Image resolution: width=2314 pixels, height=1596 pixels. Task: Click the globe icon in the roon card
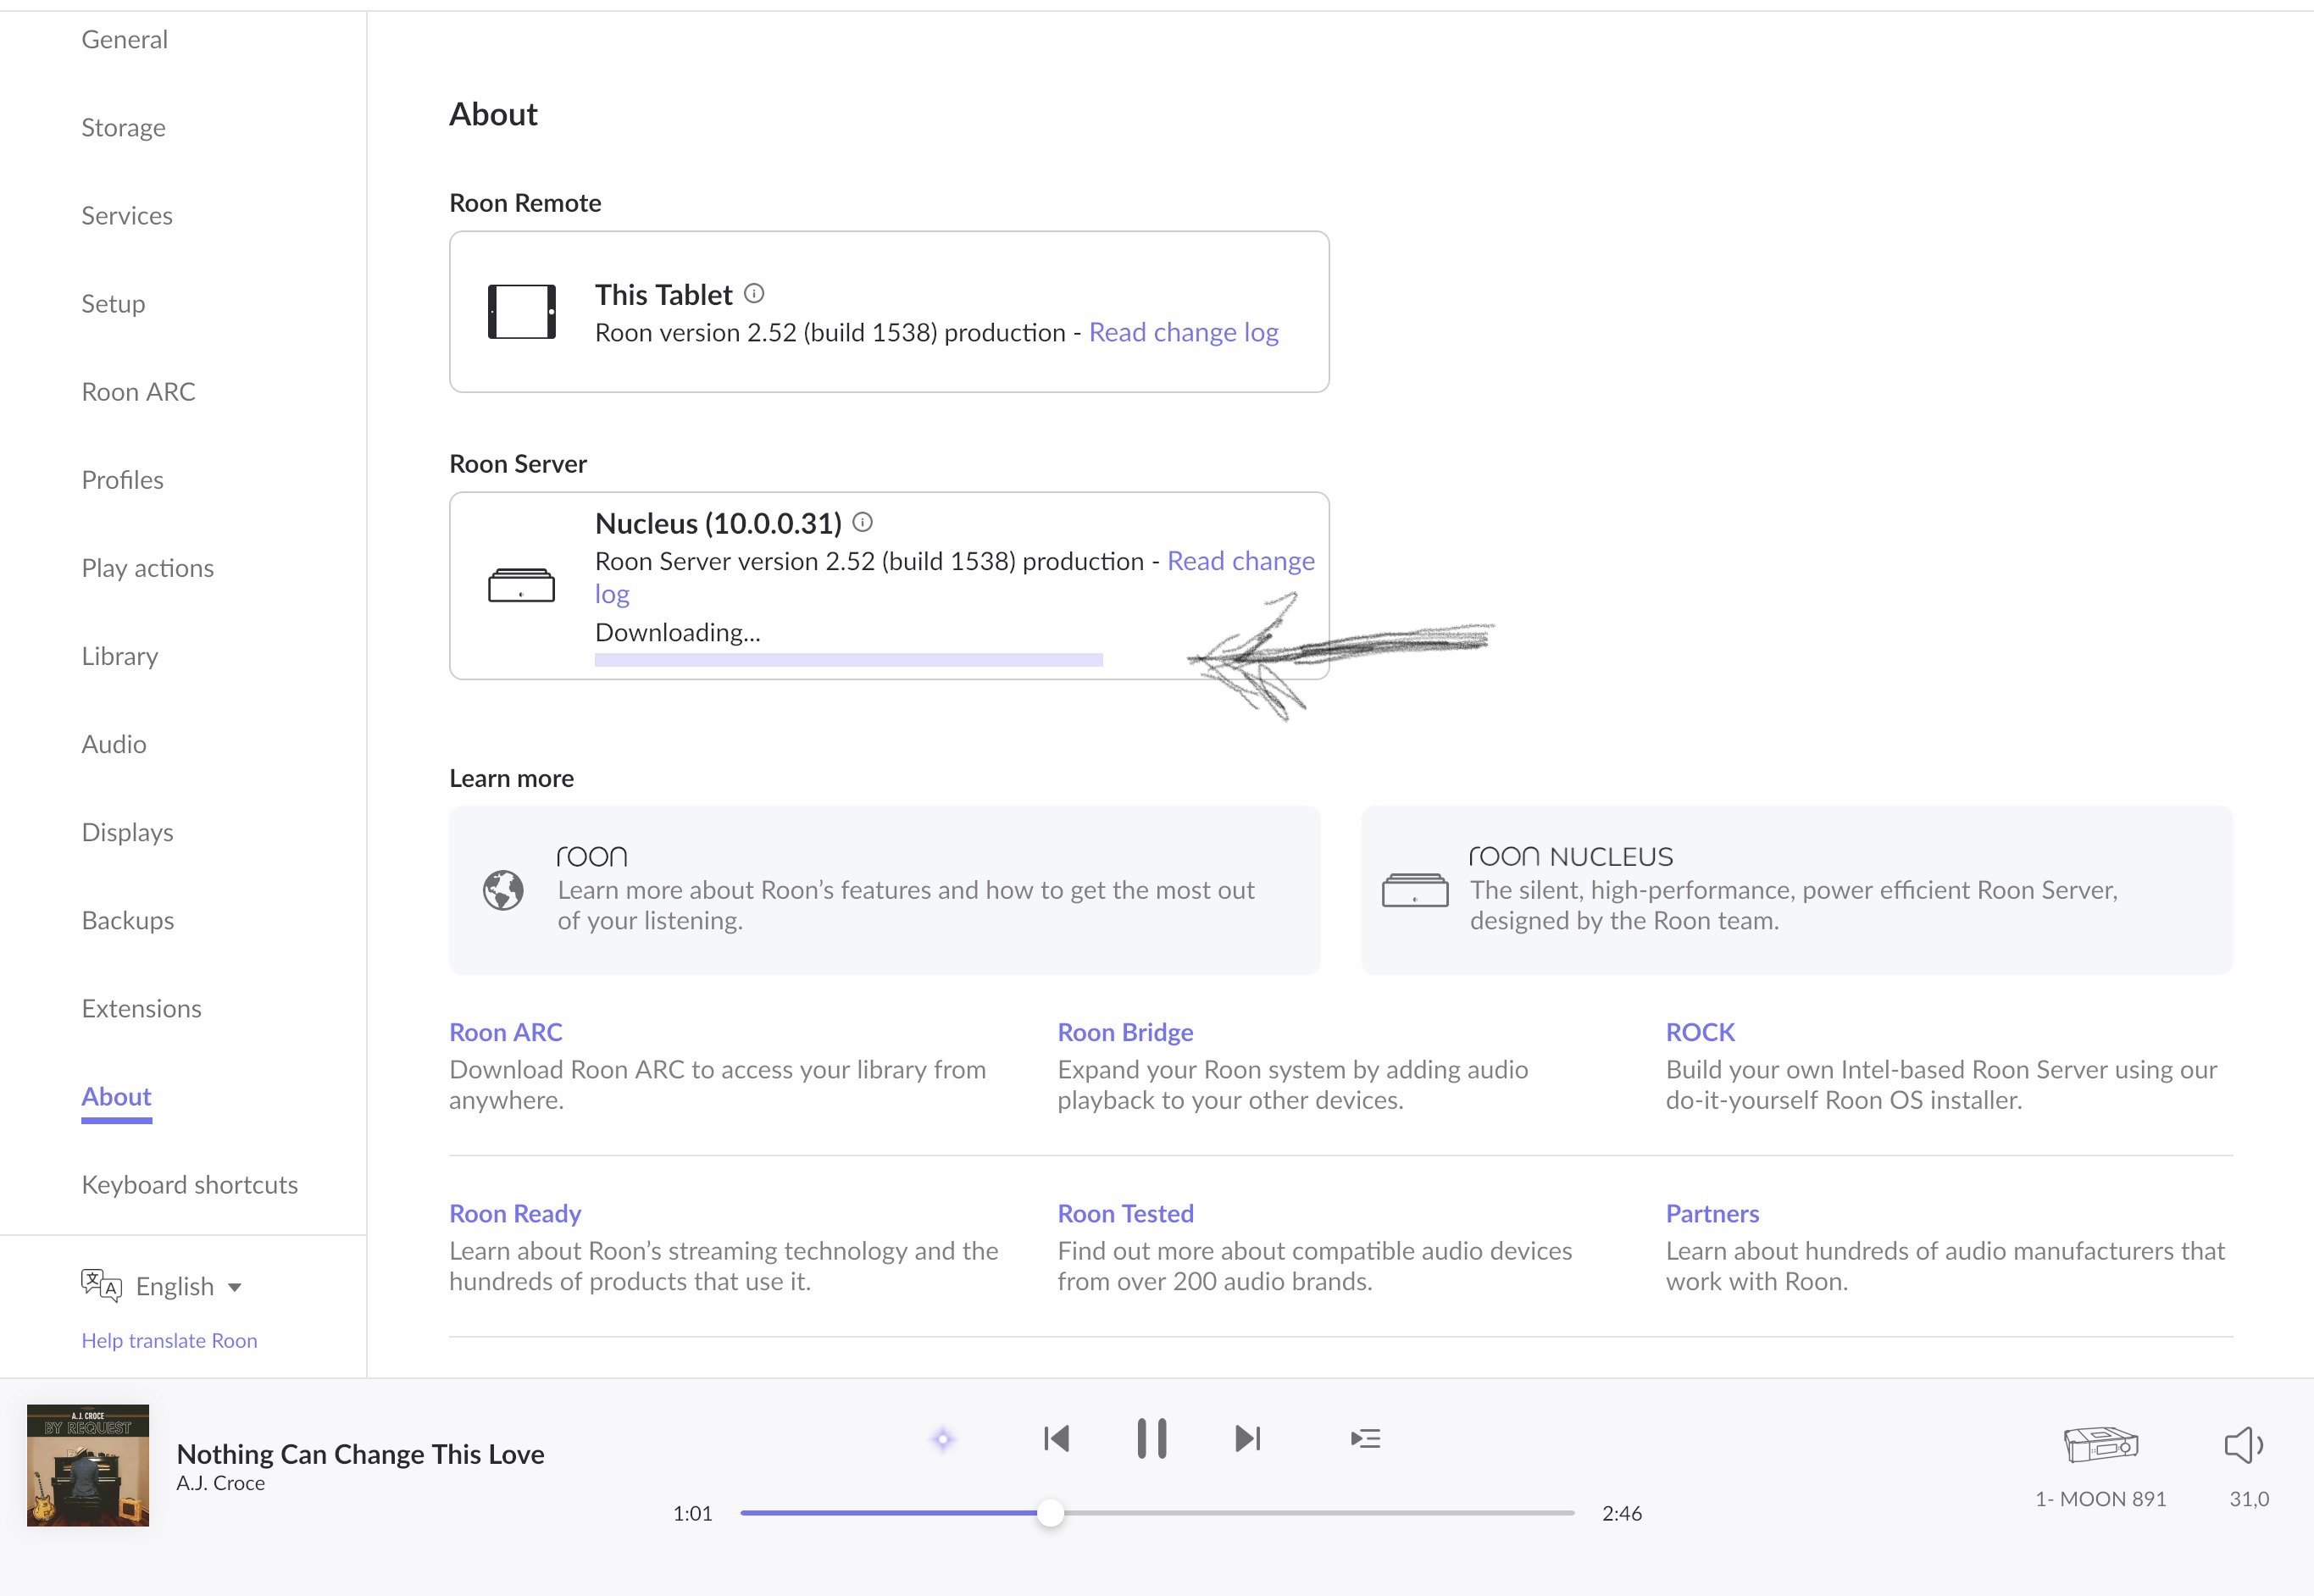[503, 890]
